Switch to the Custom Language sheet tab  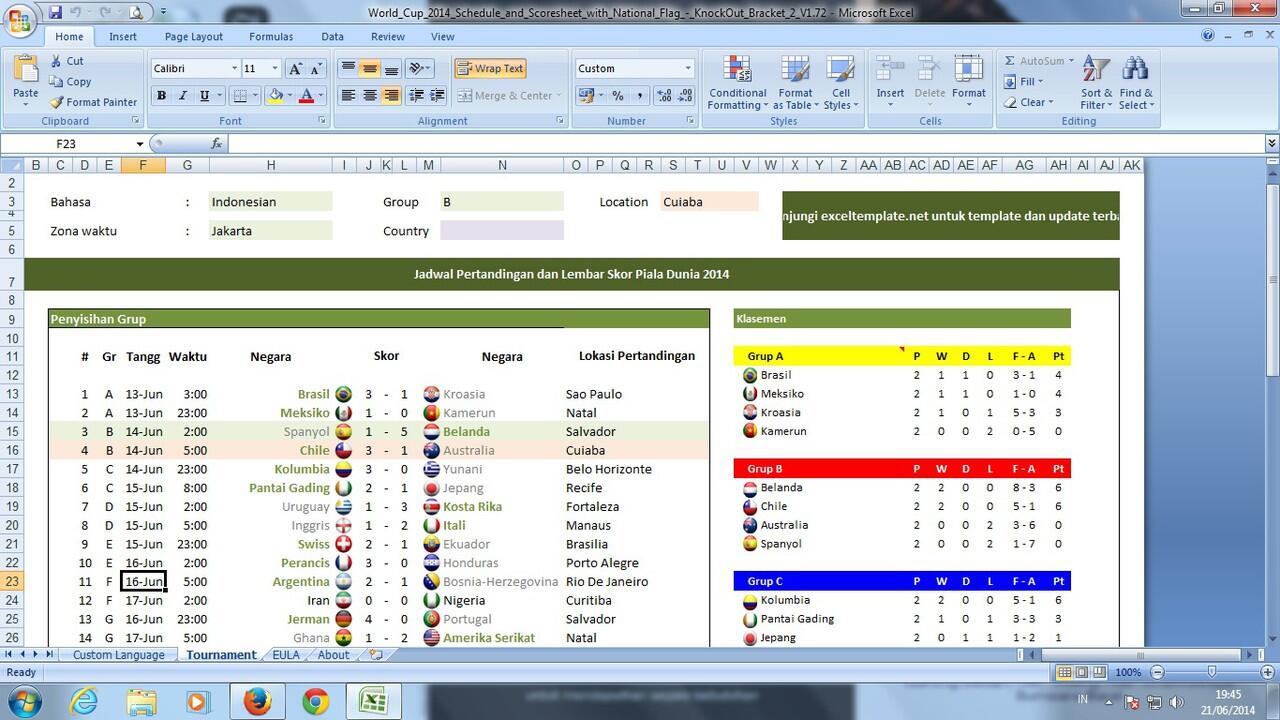tap(118, 655)
